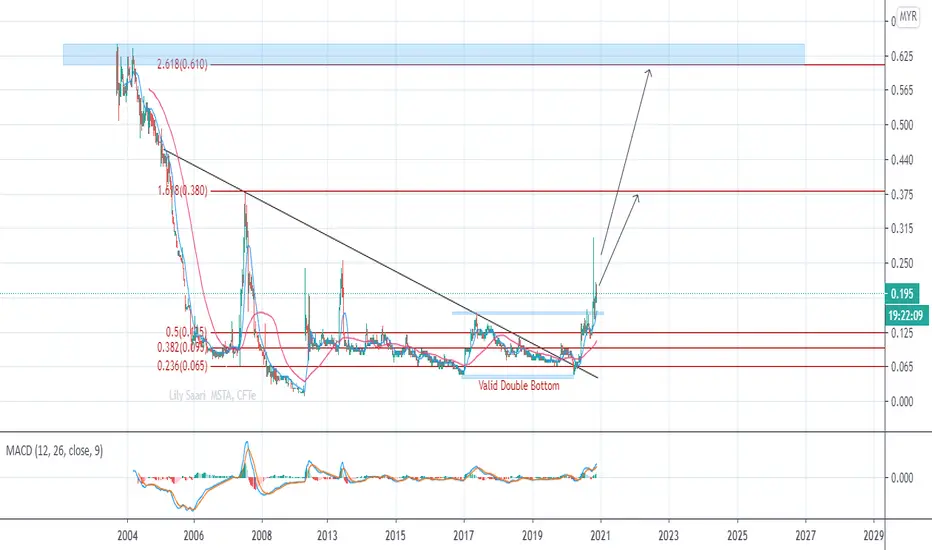Click the 2027 time axis label
The image size is (932, 550).
click(x=805, y=536)
